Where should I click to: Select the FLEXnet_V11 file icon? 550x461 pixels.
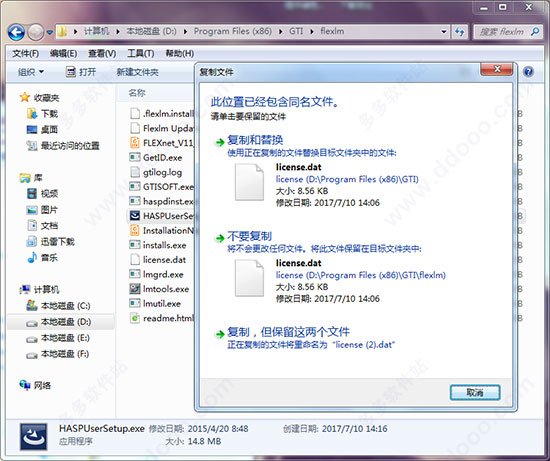click(x=135, y=143)
